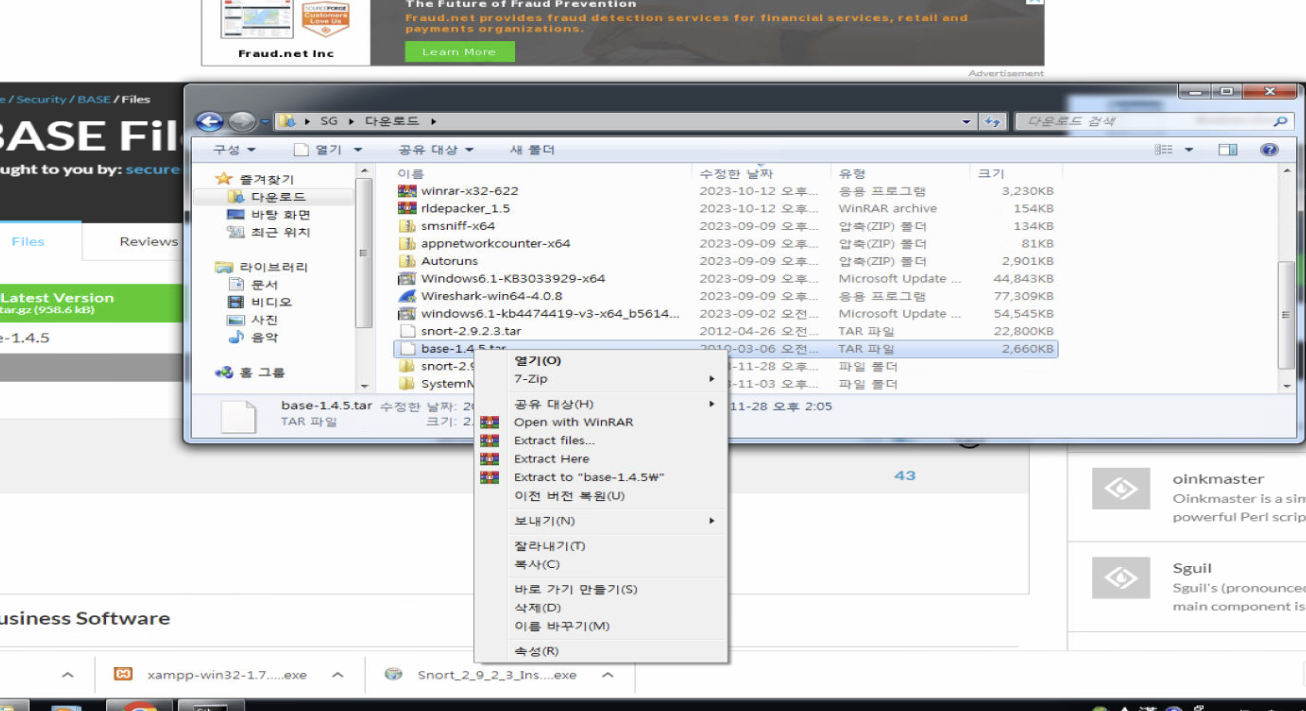1306x711 pixels.
Task: Choose 열기(O) in the context menu
Action: coord(538,360)
